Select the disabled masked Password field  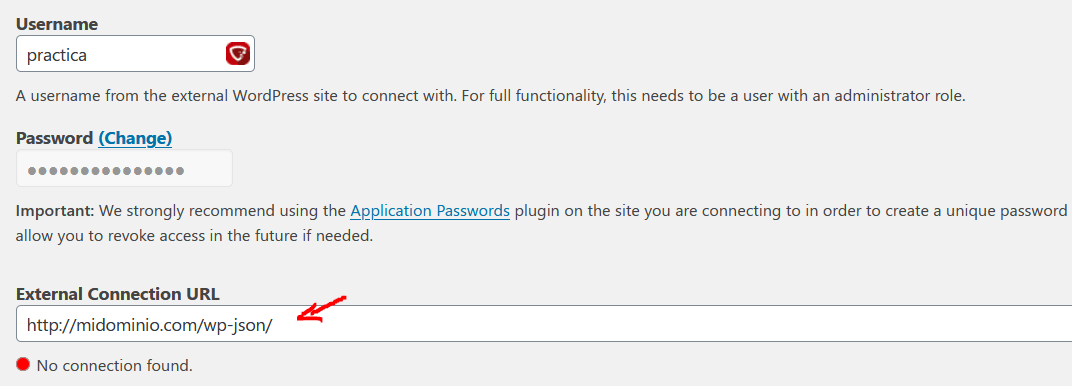124,168
